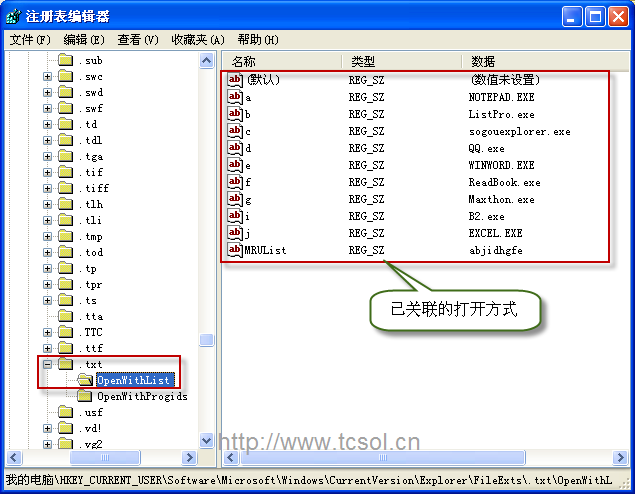Click tree pane scroll down arrow
This screenshot has height=494, width=635.
(207, 440)
